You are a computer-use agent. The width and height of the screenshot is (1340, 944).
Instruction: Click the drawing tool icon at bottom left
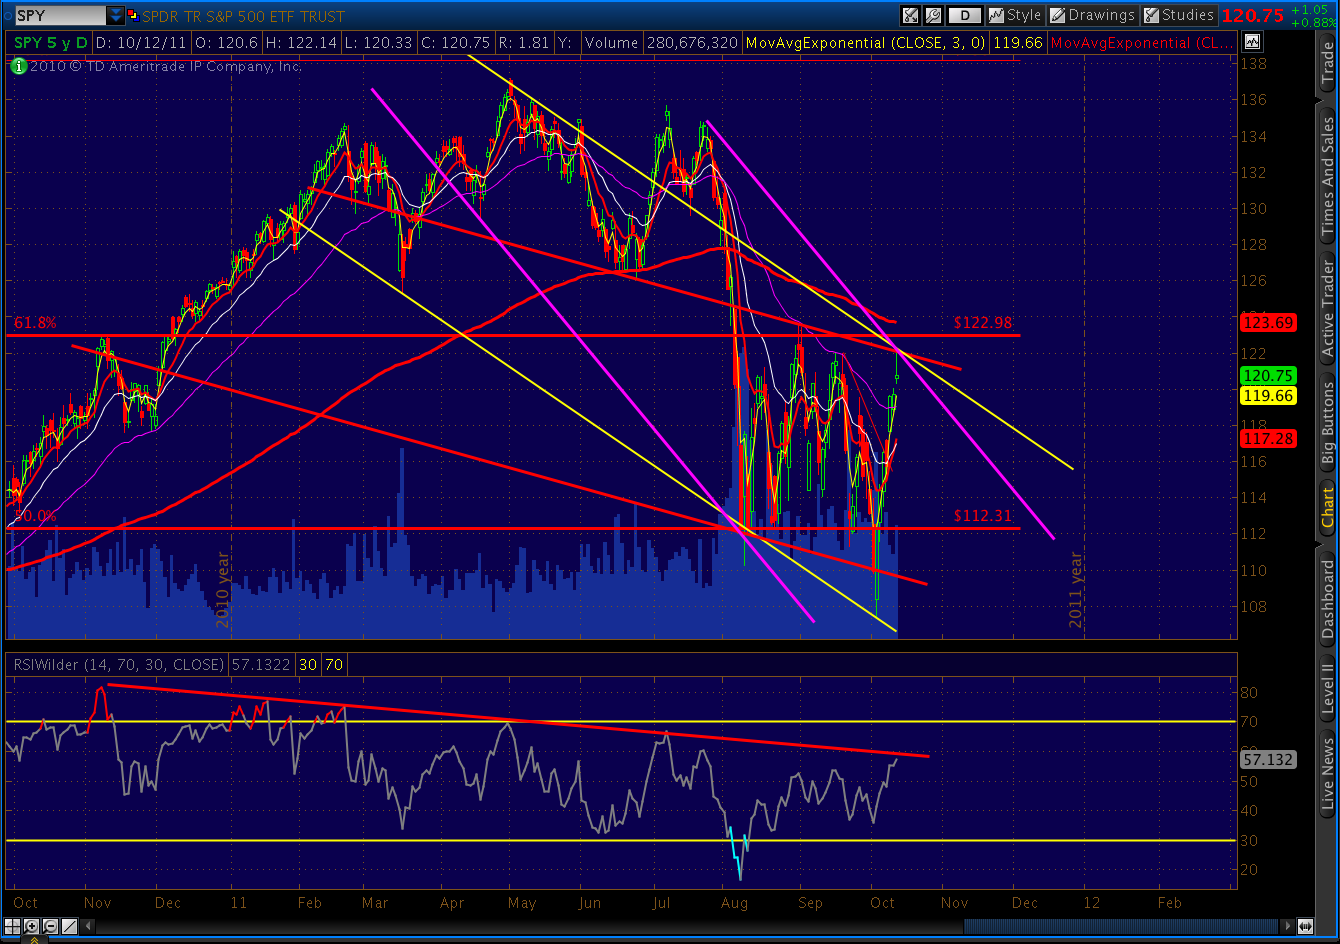[70, 926]
